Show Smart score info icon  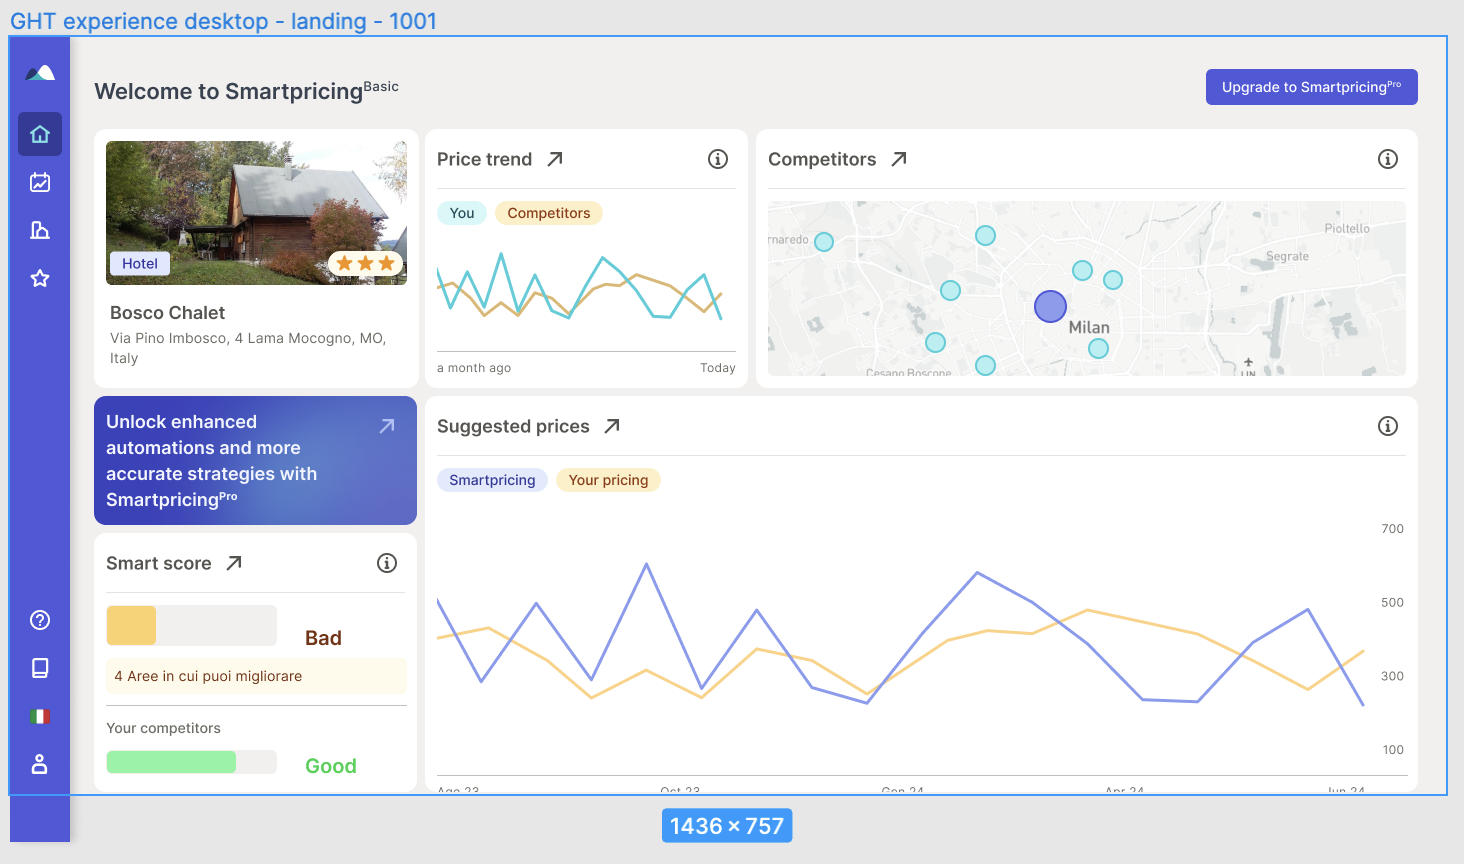(x=387, y=563)
